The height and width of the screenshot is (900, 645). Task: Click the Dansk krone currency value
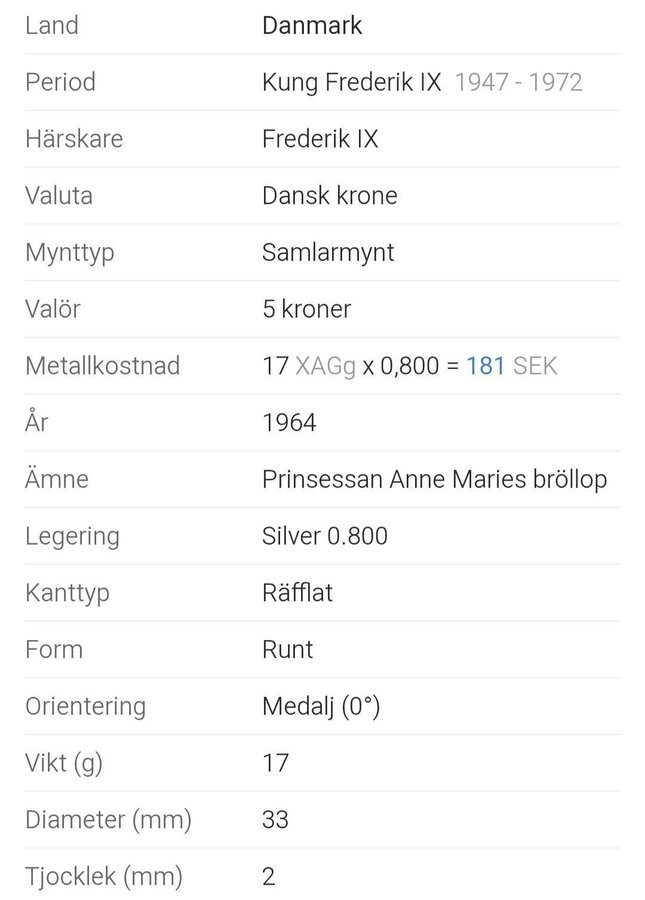(329, 195)
